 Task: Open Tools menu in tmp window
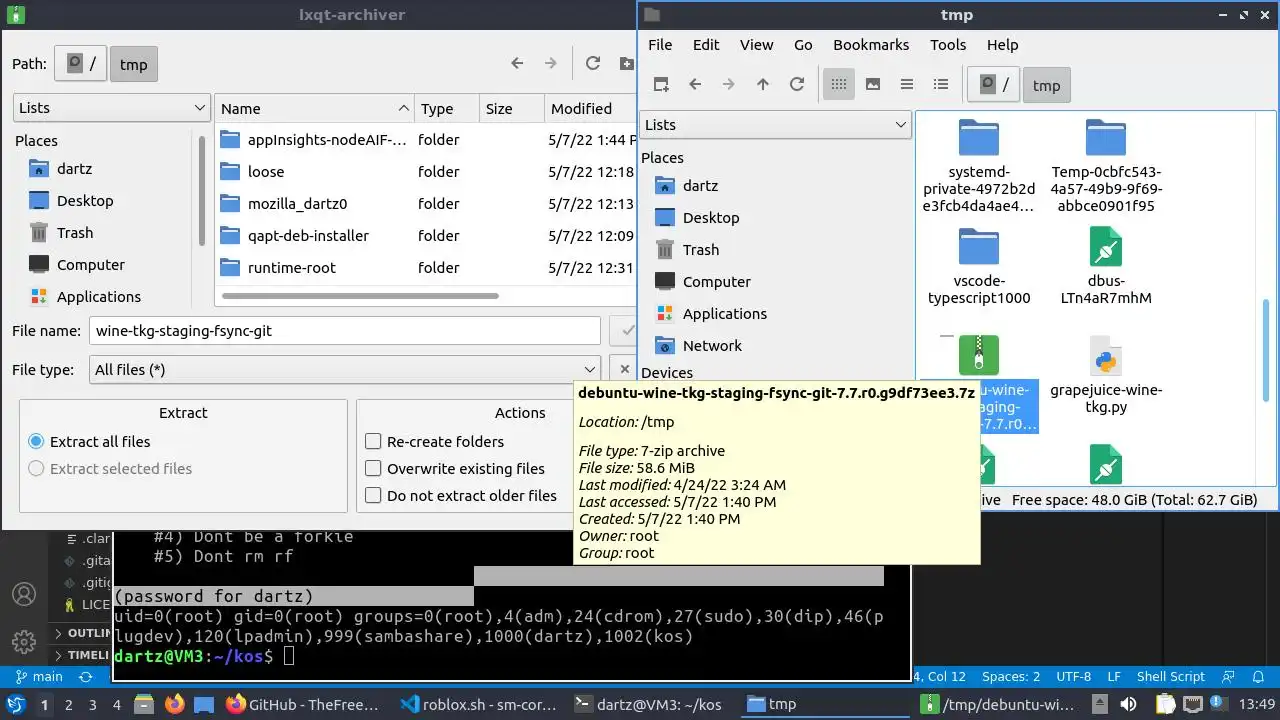click(x=948, y=45)
